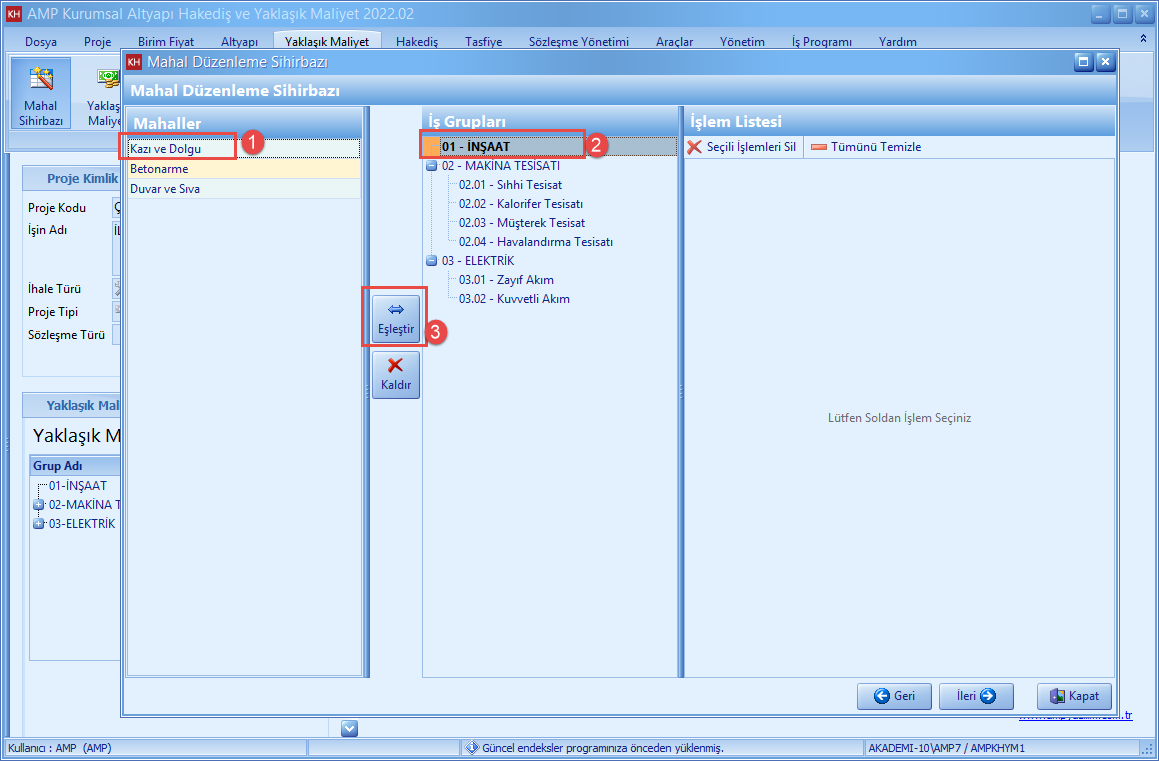Proceed with the İleri button
The height and width of the screenshot is (761, 1159).
click(976, 696)
